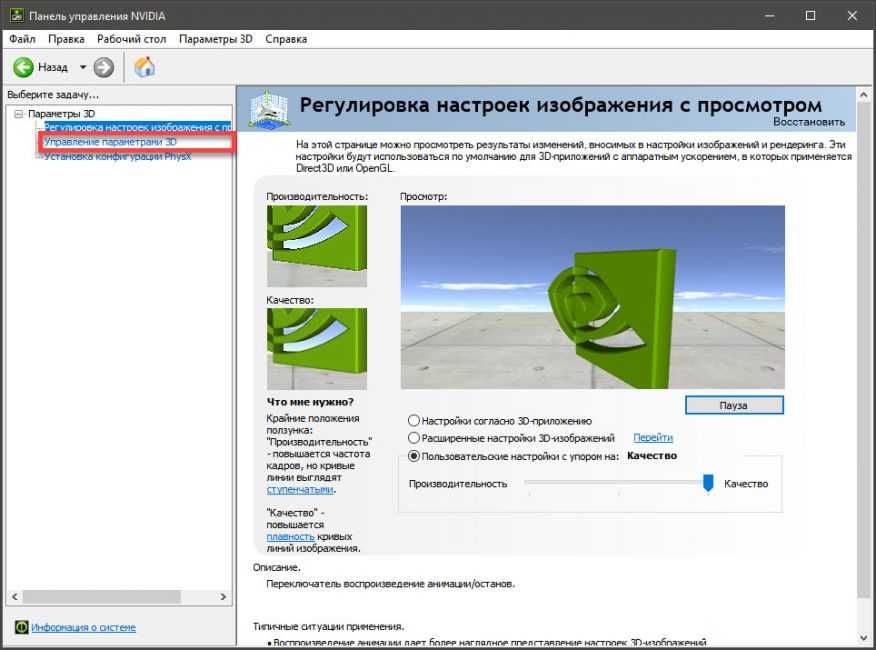
Task: Click the green Back arrow icon
Action: click(23, 67)
